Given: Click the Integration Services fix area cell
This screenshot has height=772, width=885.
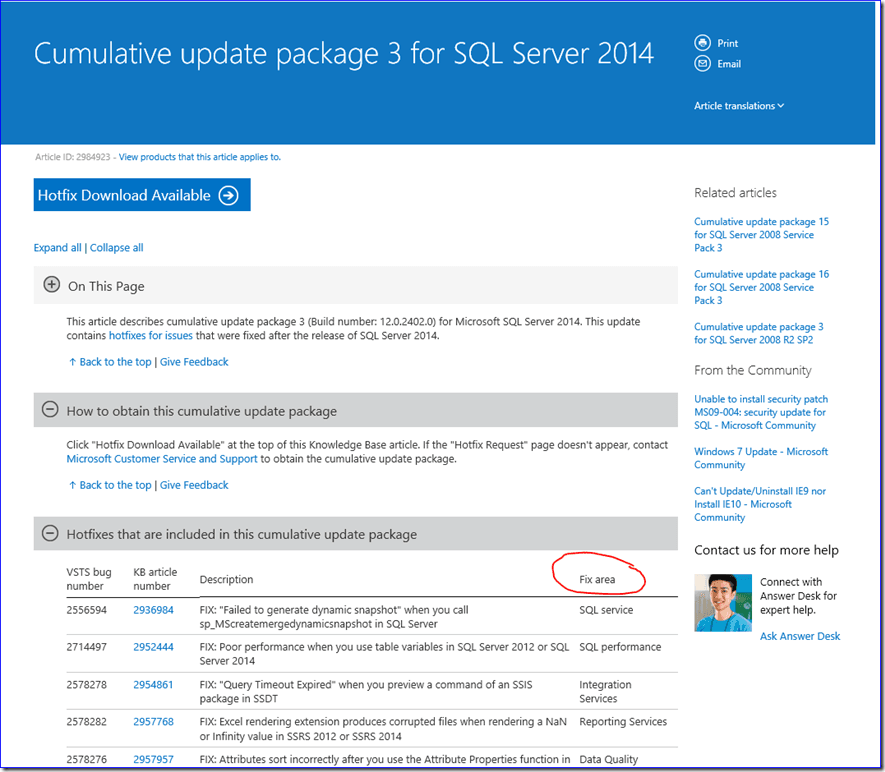Looking at the screenshot, I should tap(605, 691).
